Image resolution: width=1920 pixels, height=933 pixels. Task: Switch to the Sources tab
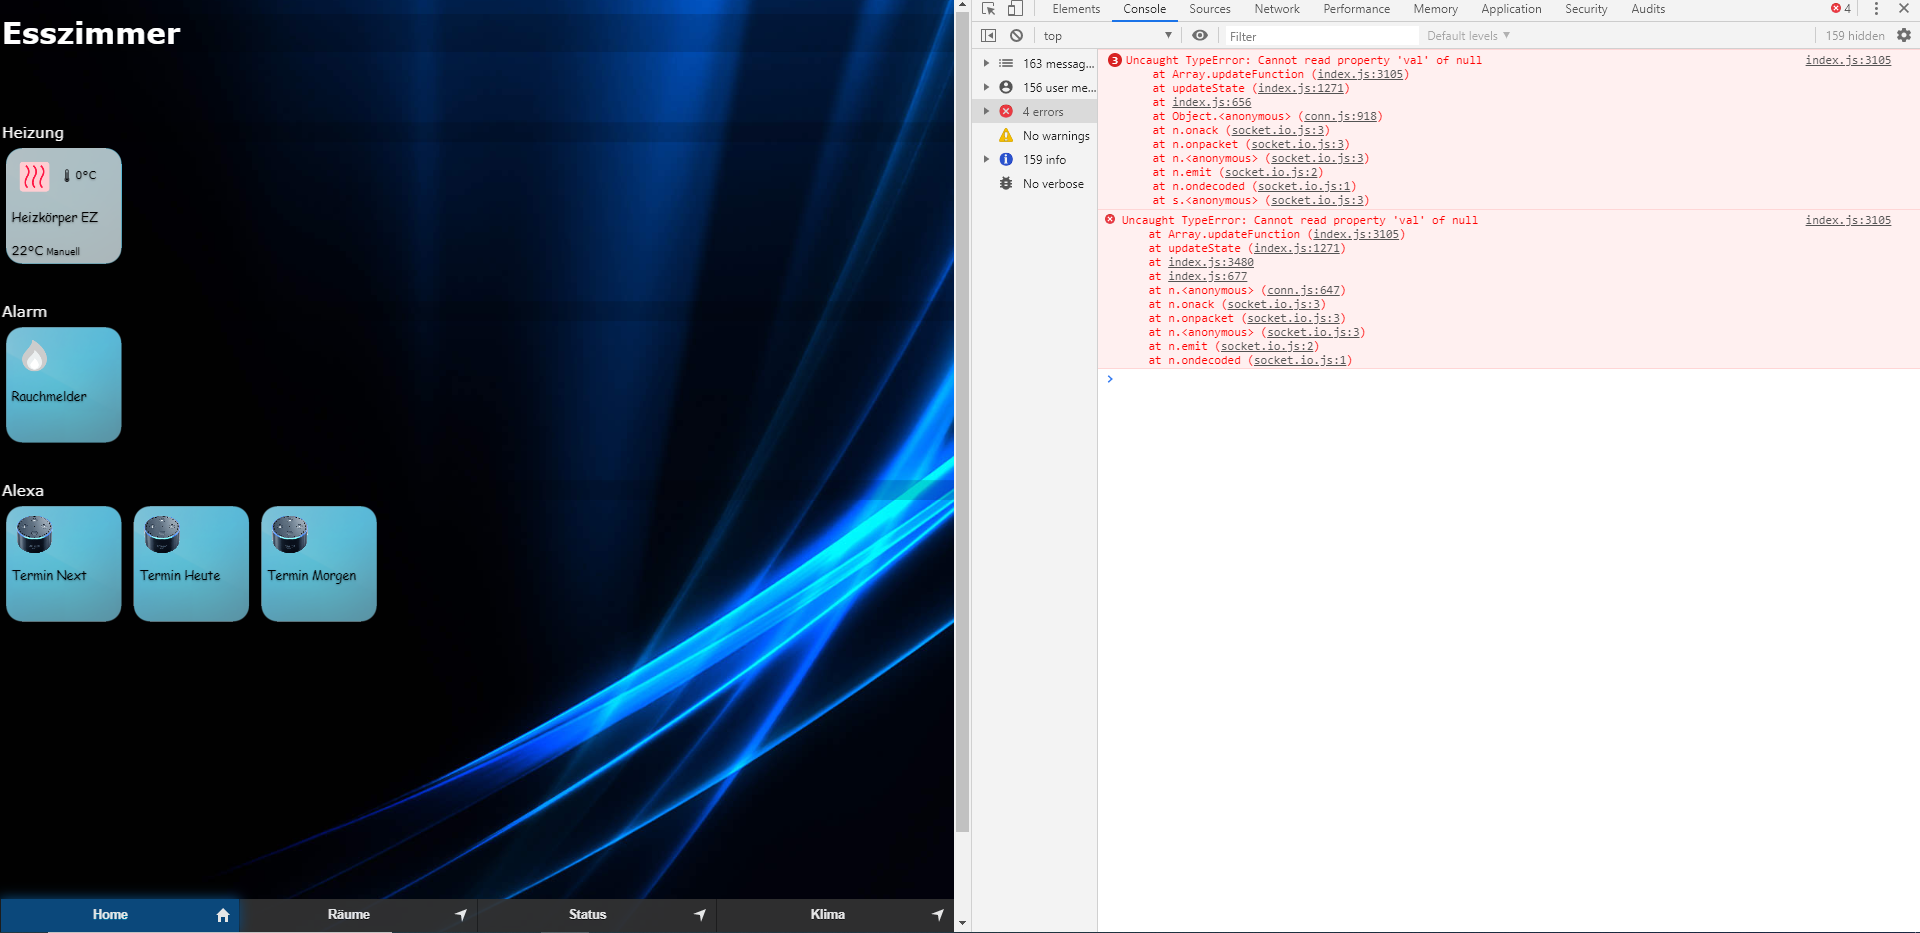tap(1210, 9)
